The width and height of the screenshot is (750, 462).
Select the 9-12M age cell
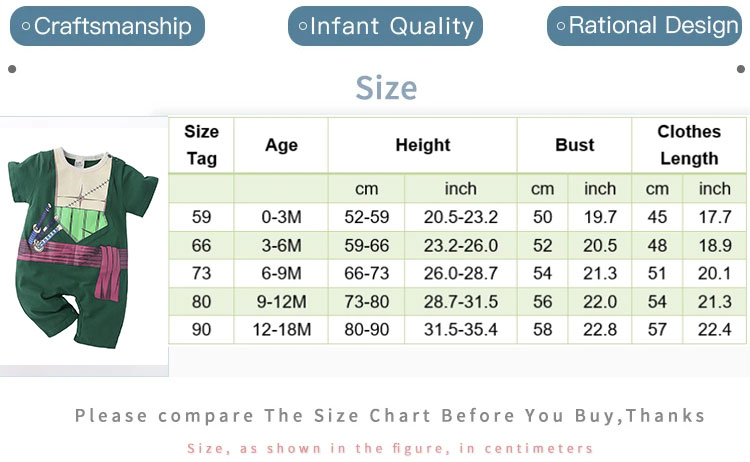tap(281, 301)
